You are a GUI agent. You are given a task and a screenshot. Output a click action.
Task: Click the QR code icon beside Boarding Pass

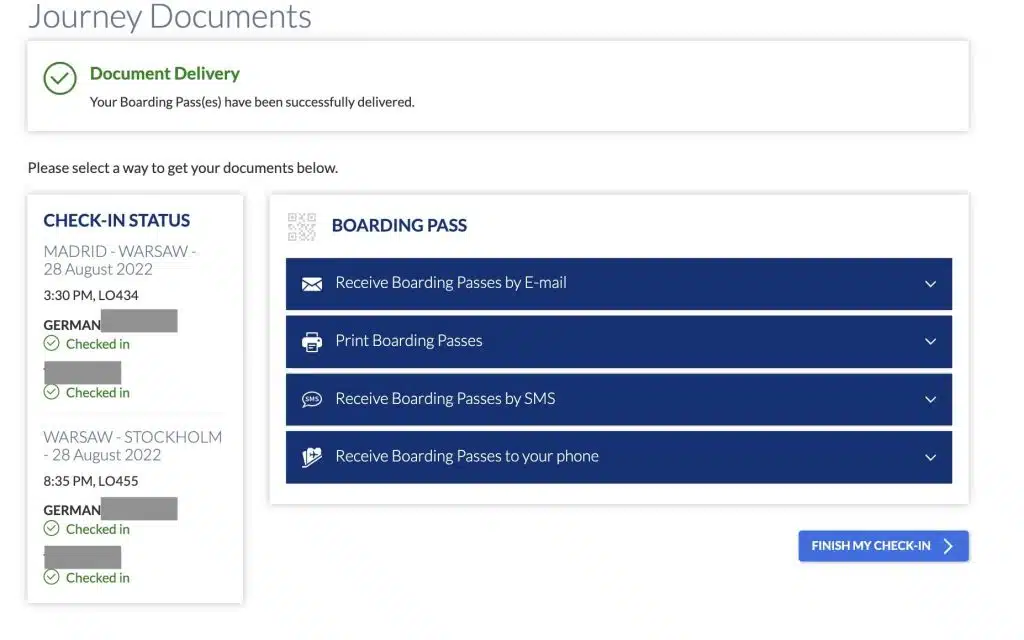click(x=302, y=227)
